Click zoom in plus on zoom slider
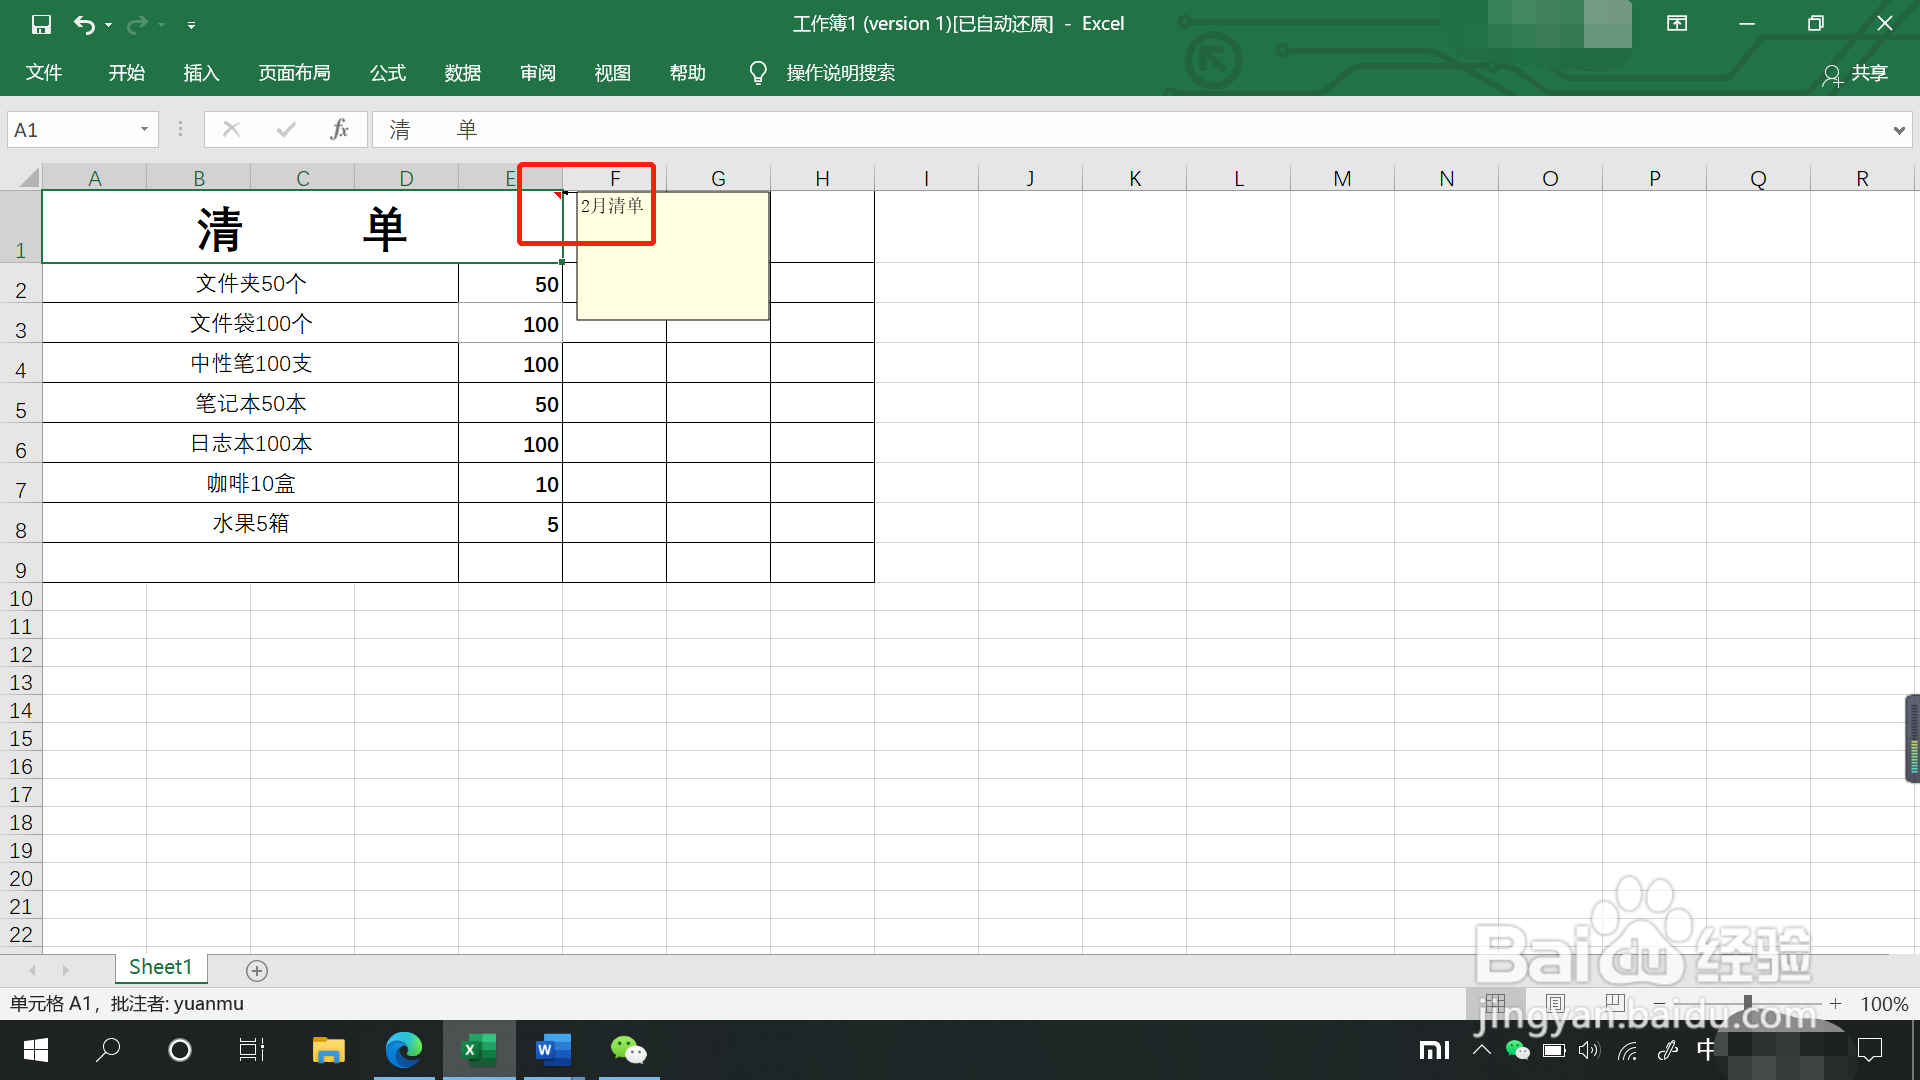 point(1835,1003)
